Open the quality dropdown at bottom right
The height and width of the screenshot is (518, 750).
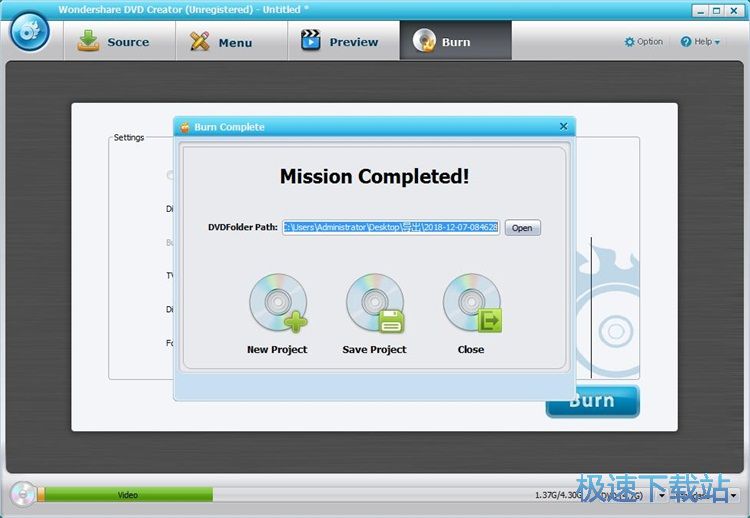pyautogui.click(x=733, y=495)
